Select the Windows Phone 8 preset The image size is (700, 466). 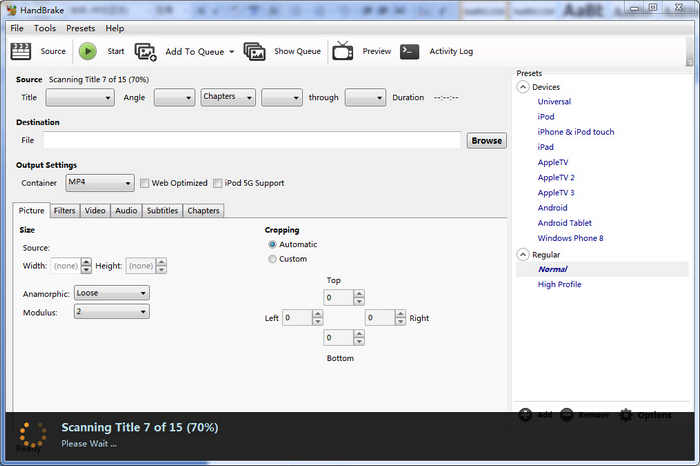click(571, 238)
